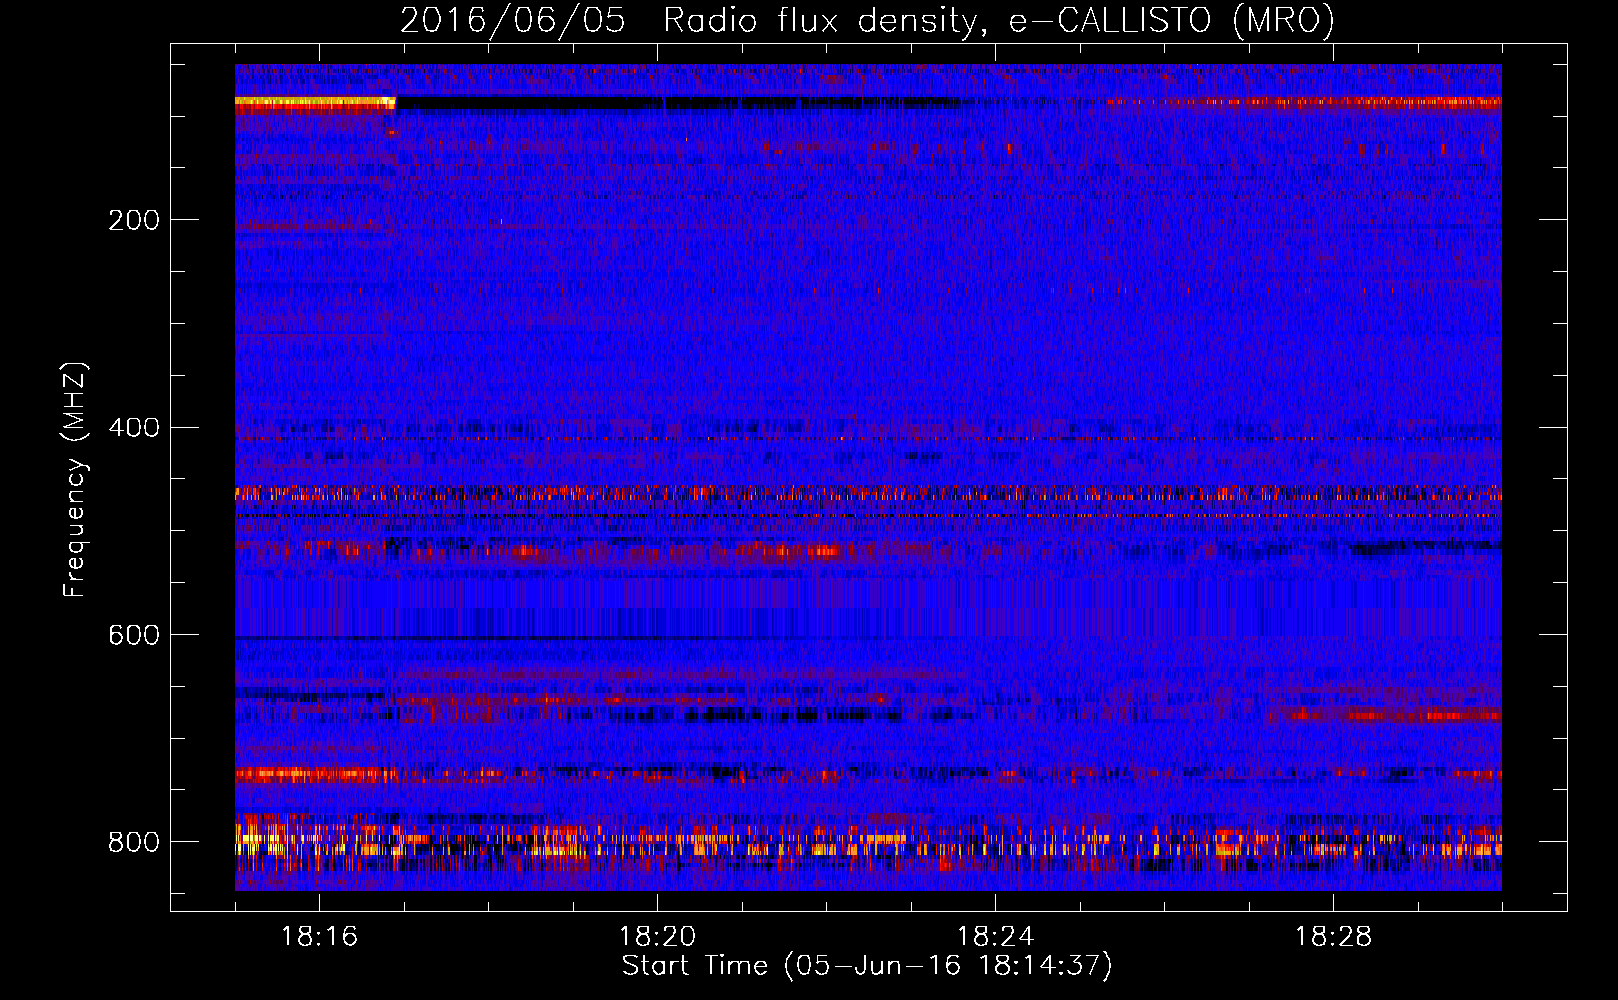Click the 18:28 time axis label

click(1333, 937)
